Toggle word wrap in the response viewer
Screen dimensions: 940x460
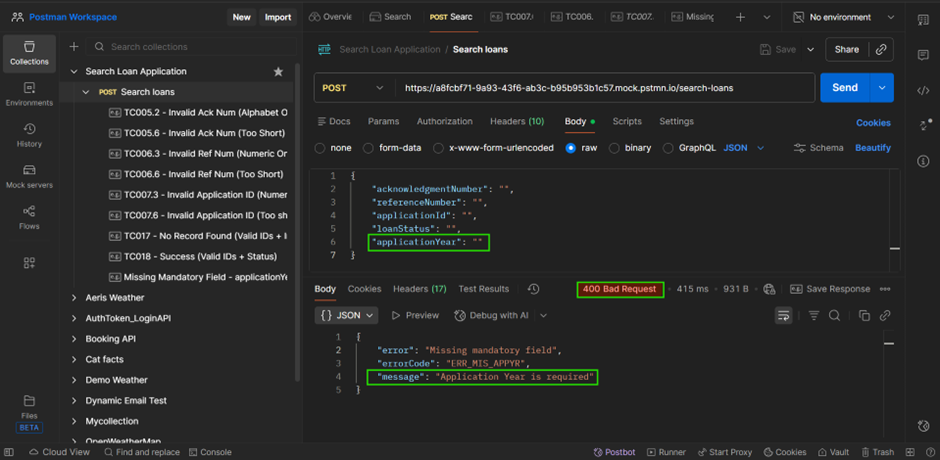click(x=784, y=315)
